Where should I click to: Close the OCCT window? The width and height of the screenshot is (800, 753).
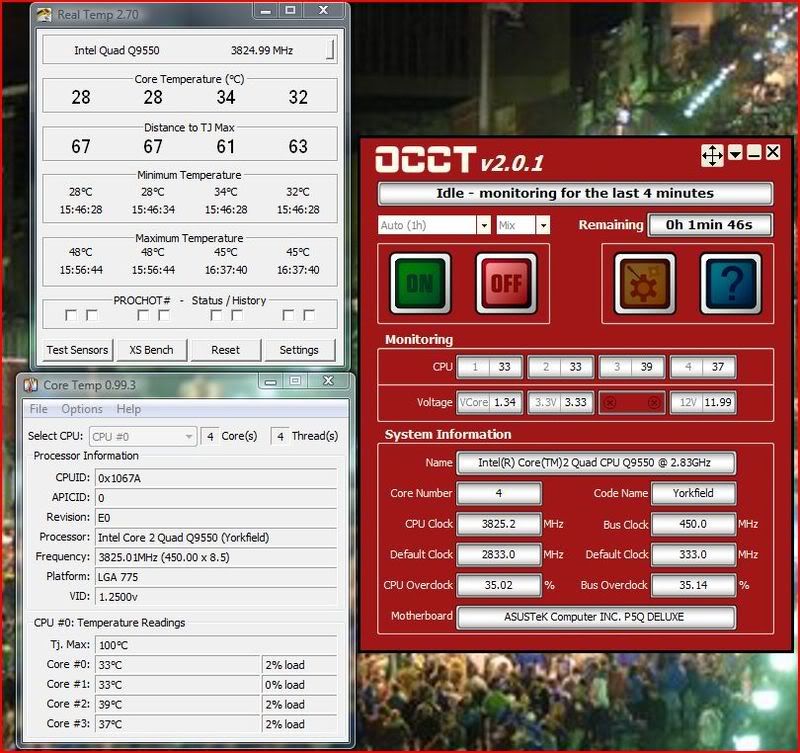coord(773,152)
